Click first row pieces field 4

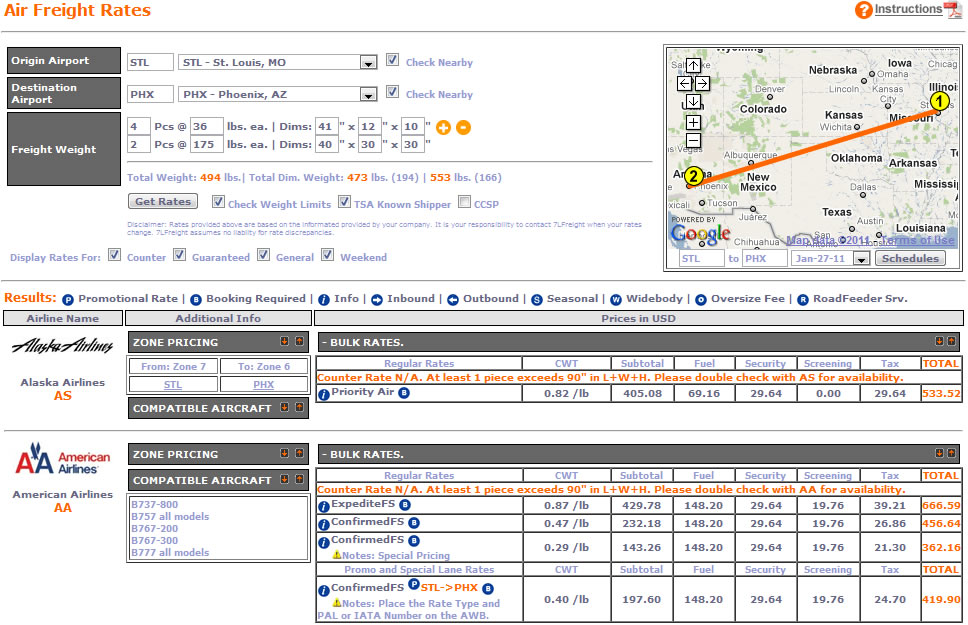pos(138,127)
